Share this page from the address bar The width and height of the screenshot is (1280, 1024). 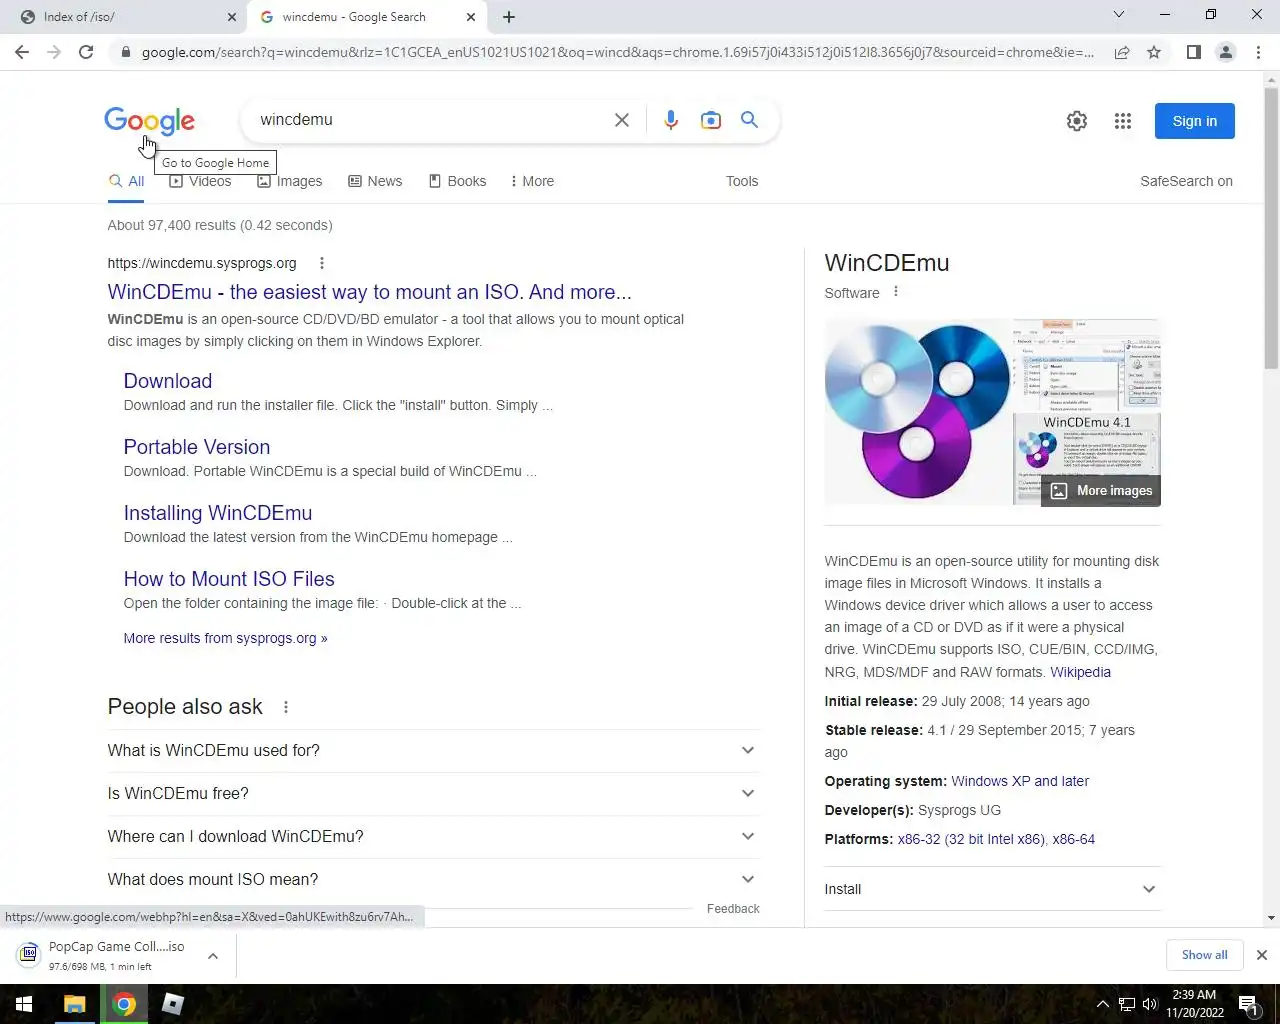1122,52
